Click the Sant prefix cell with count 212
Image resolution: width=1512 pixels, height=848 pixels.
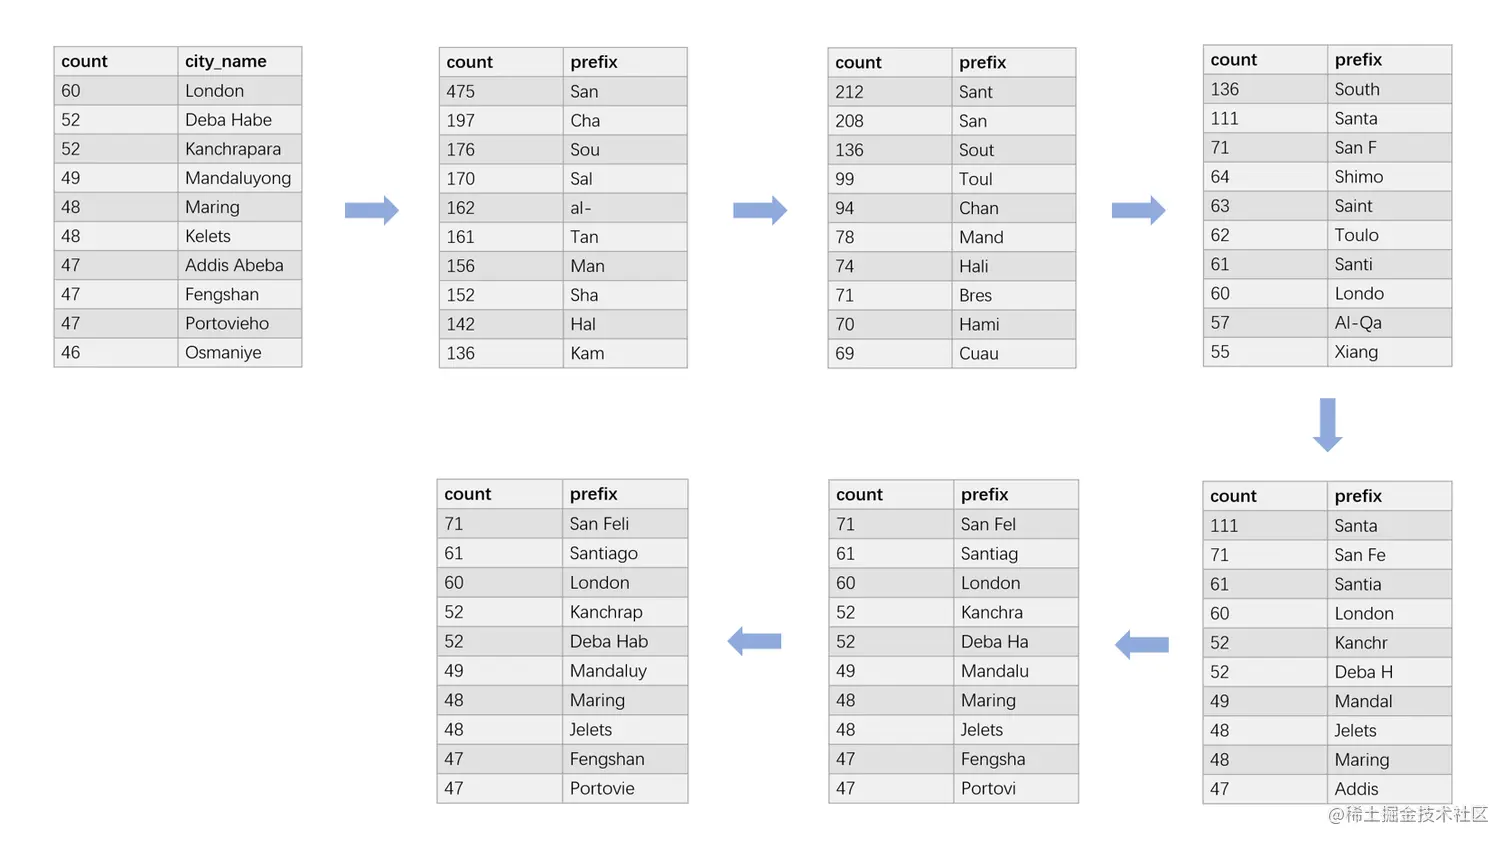point(1014,92)
